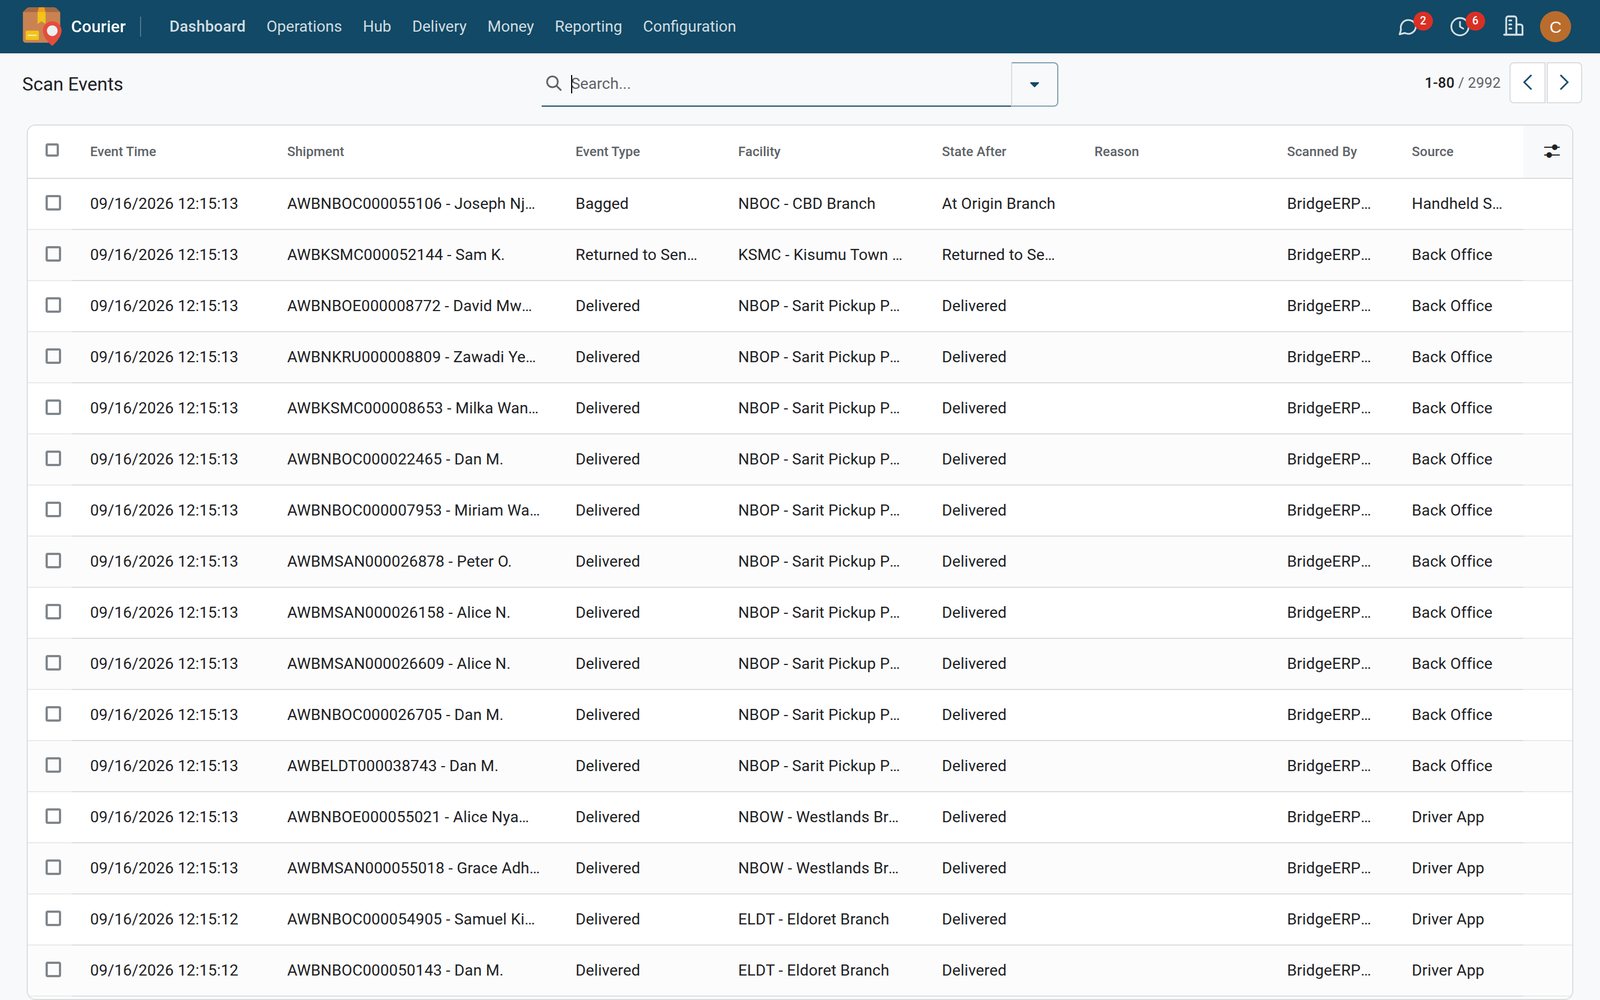Check the row for AWBMSAN000026158 - Alice N.
The height and width of the screenshot is (1000, 1600).
53,611
